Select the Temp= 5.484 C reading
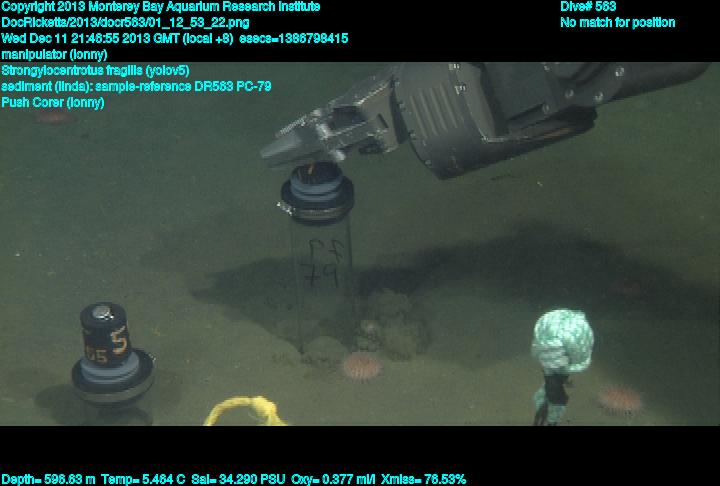This screenshot has height=486, width=720. (143, 480)
